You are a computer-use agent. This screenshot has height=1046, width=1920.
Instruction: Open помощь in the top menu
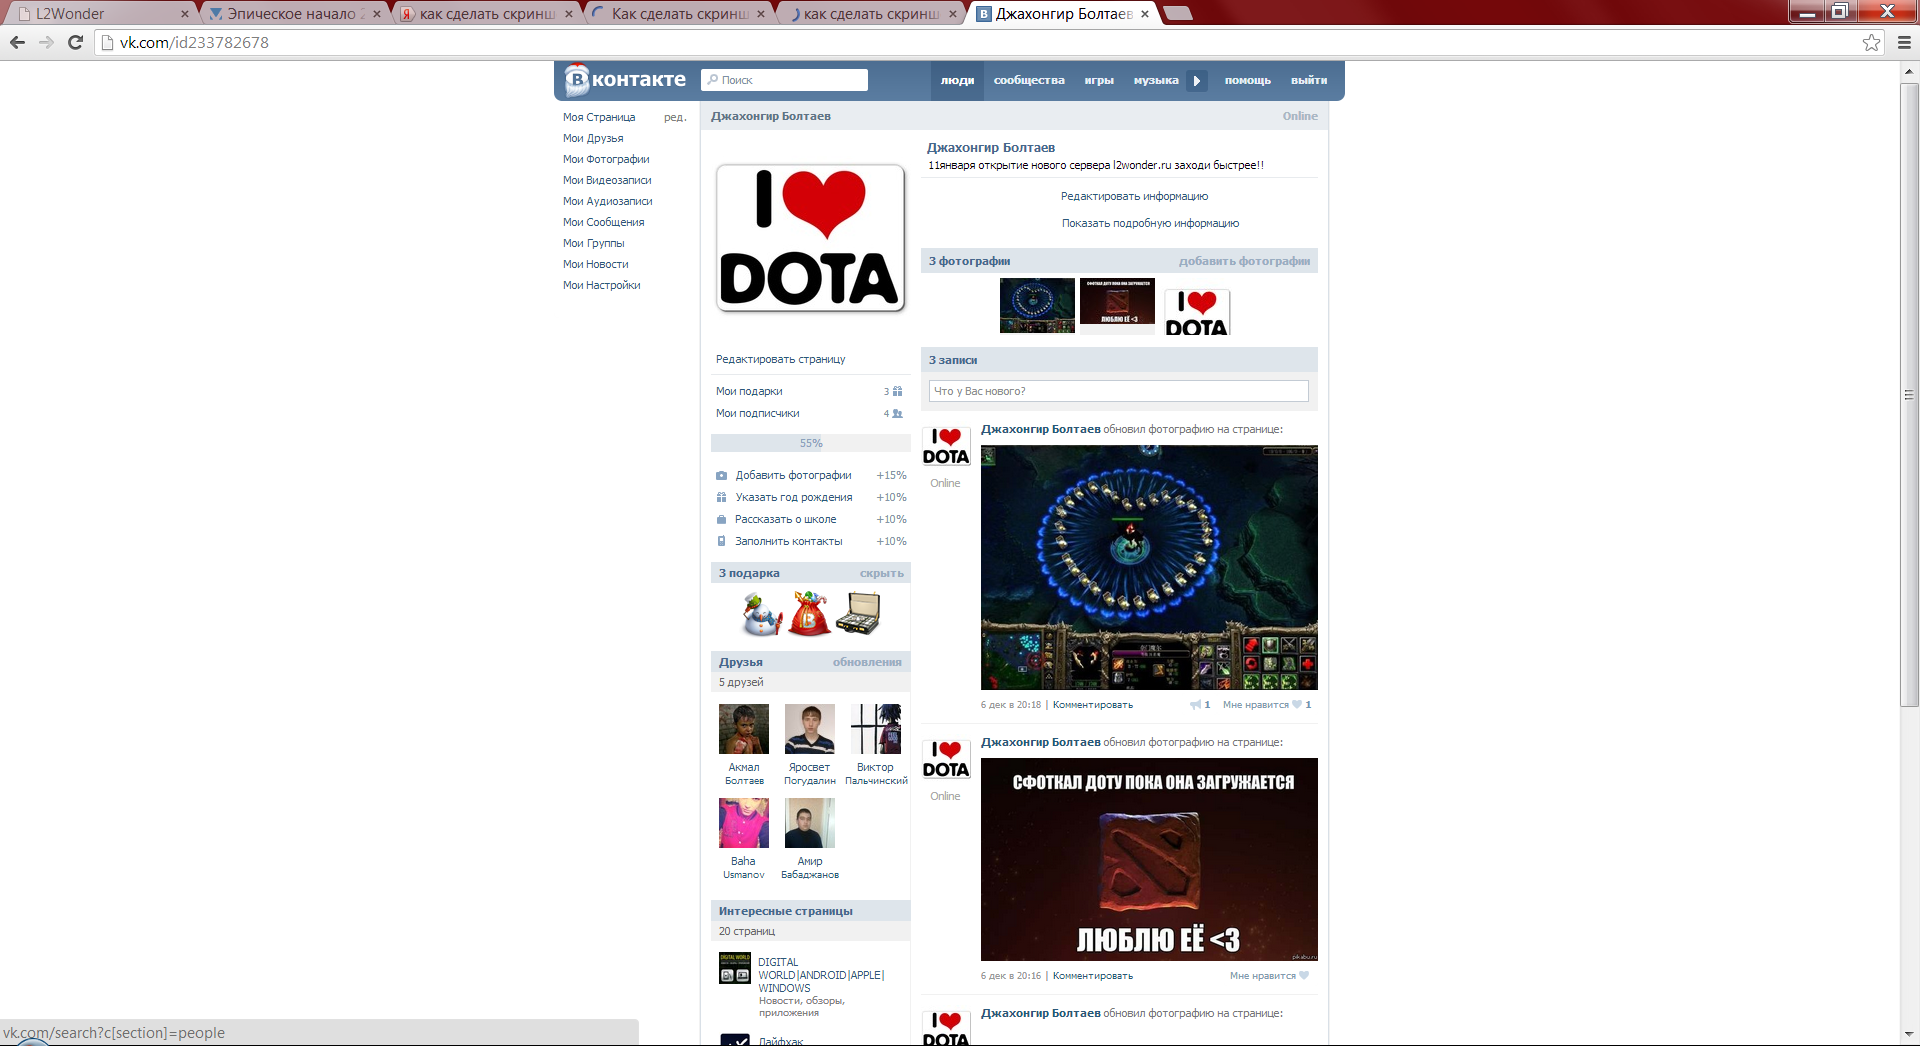[1247, 81]
